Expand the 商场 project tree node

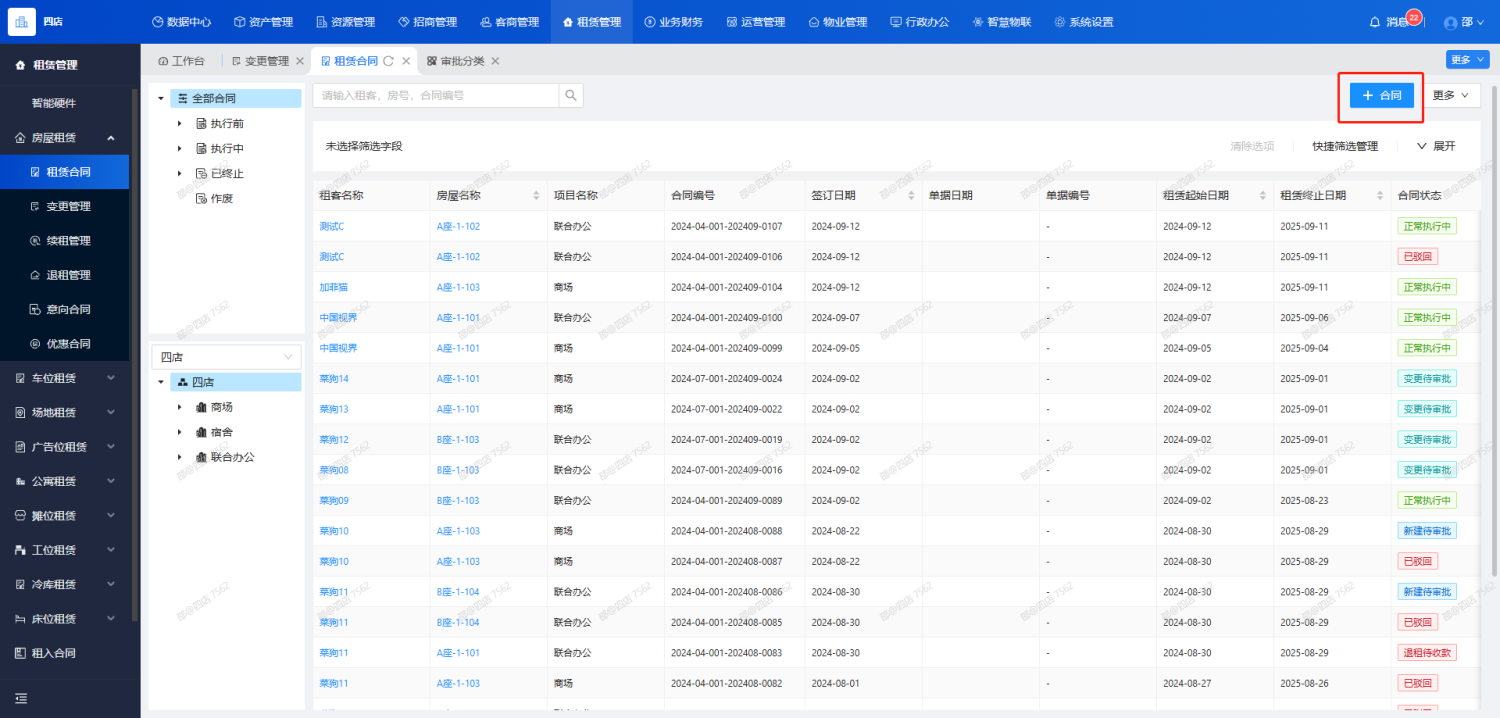point(179,407)
